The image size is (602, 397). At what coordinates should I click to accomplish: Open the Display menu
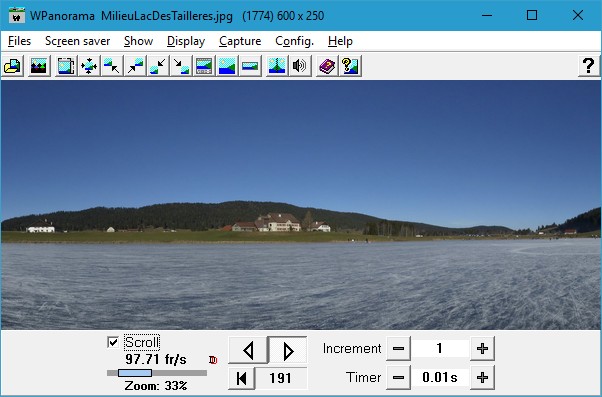tap(186, 41)
